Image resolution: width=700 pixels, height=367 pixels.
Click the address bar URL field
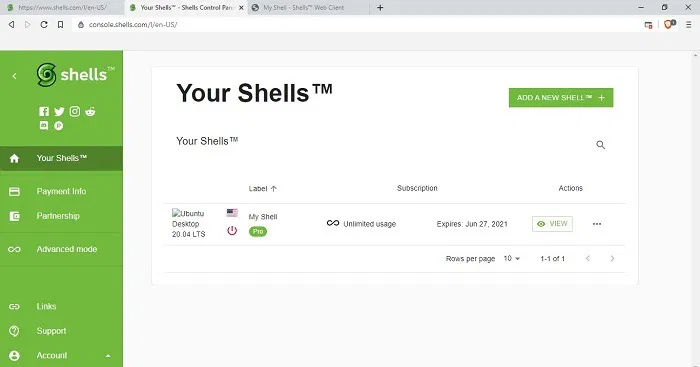pos(355,25)
